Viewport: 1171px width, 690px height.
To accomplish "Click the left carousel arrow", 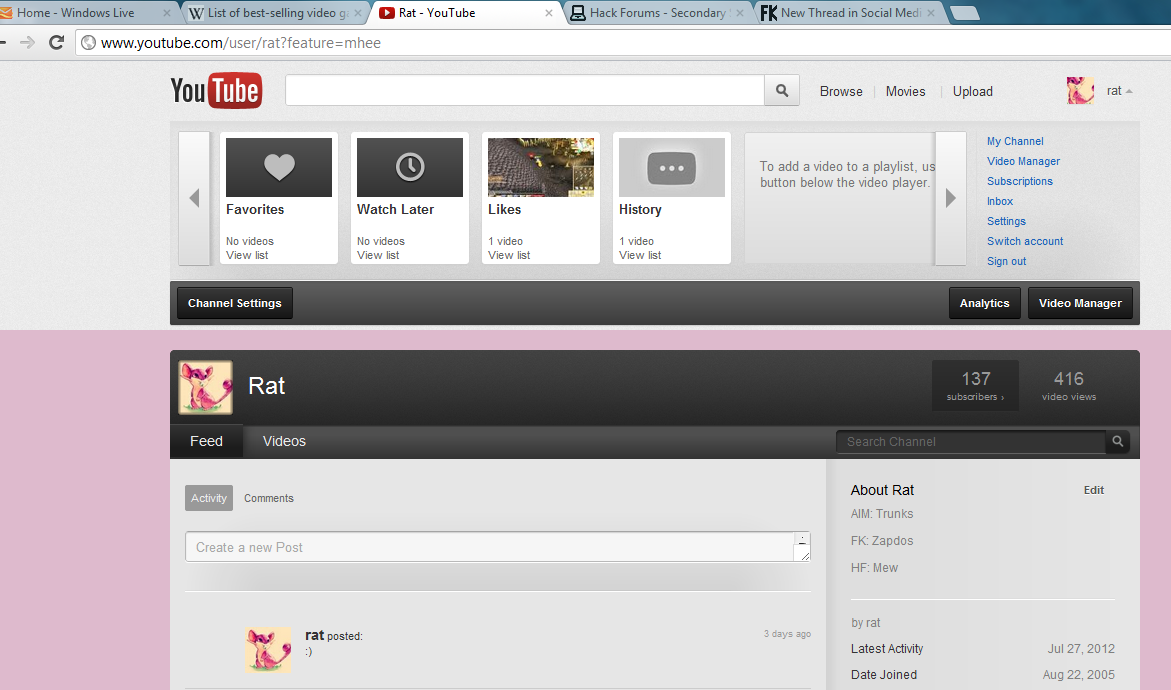I will pos(194,198).
